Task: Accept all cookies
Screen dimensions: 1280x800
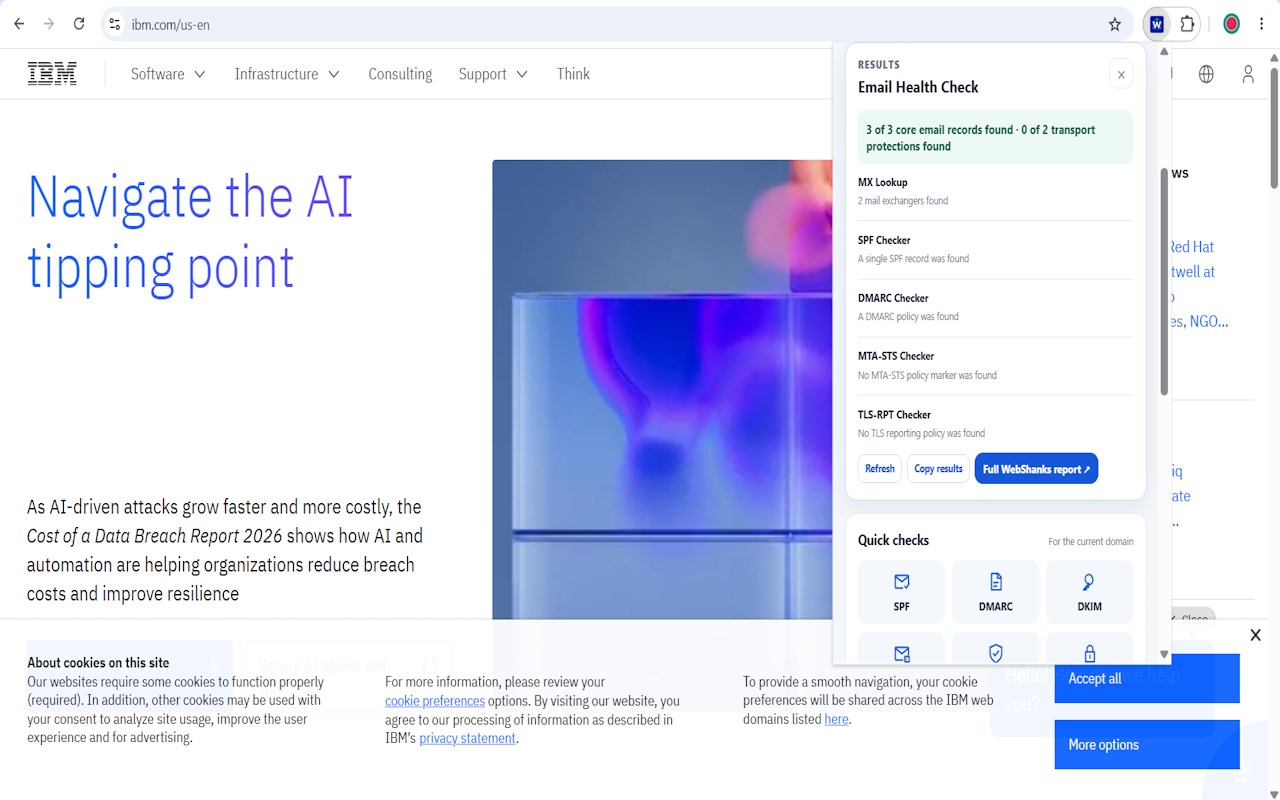Action: point(1147,679)
